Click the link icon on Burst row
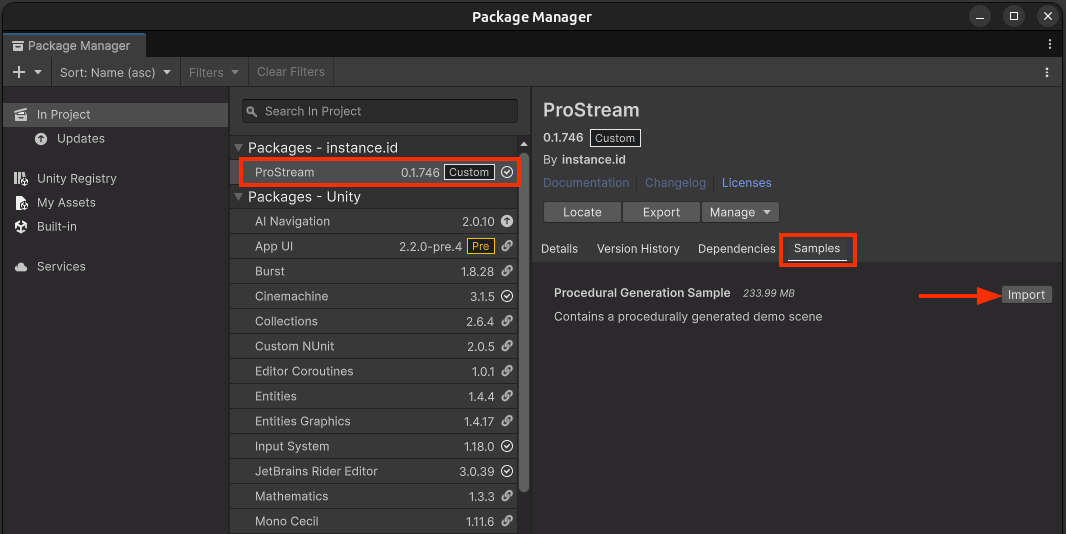 (x=507, y=271)
